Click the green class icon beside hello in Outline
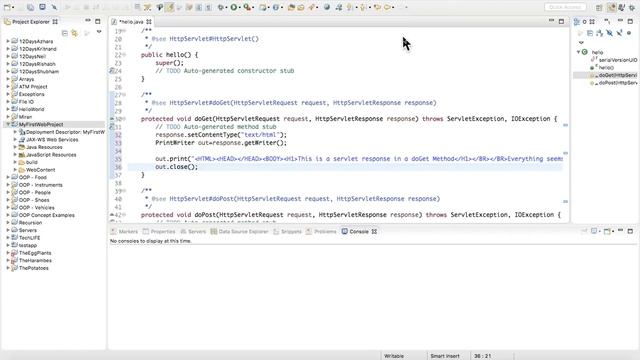The image size is (640, 360). click(585, 52)
